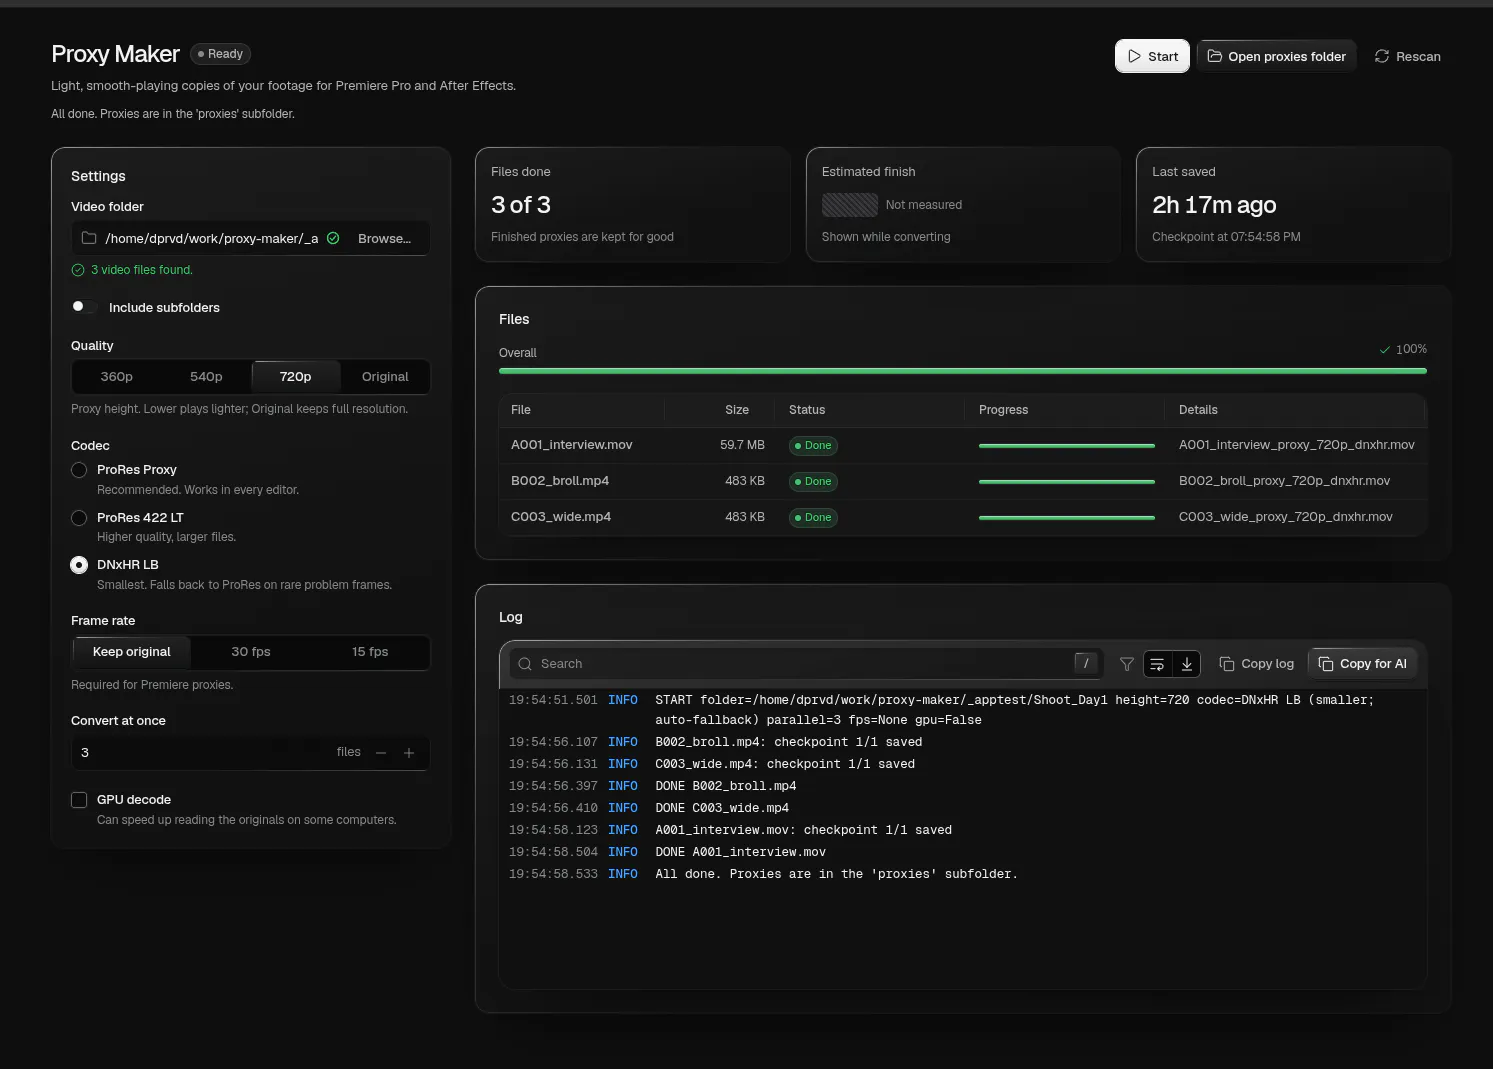Click the green check icon beside folder path
Image resolution: width=1493 pixels, height=1069 pixels.
click(x=333, y=238)
